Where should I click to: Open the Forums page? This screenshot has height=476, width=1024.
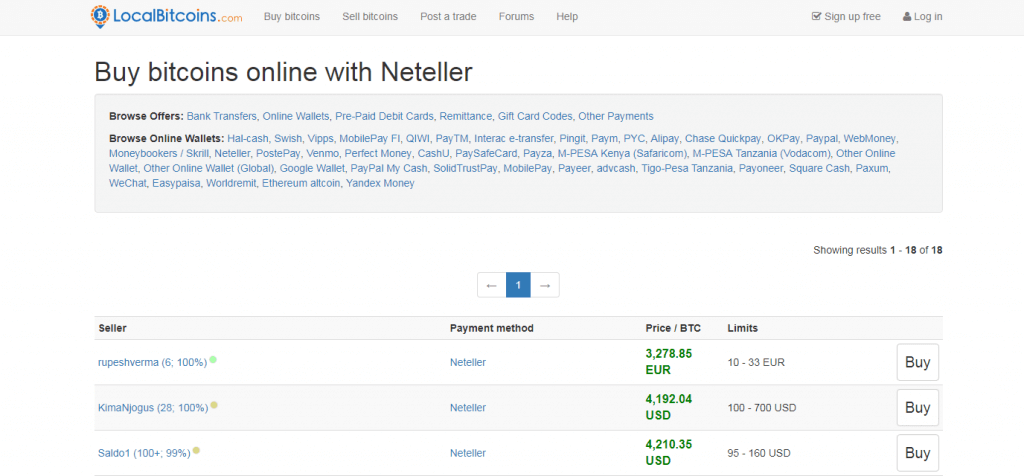coord(516,16)
